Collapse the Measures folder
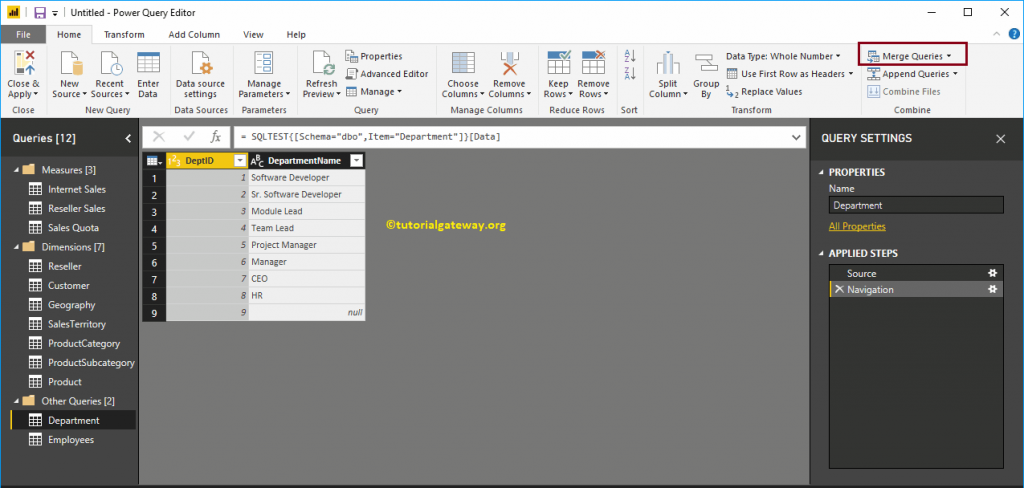 (16, 170)
